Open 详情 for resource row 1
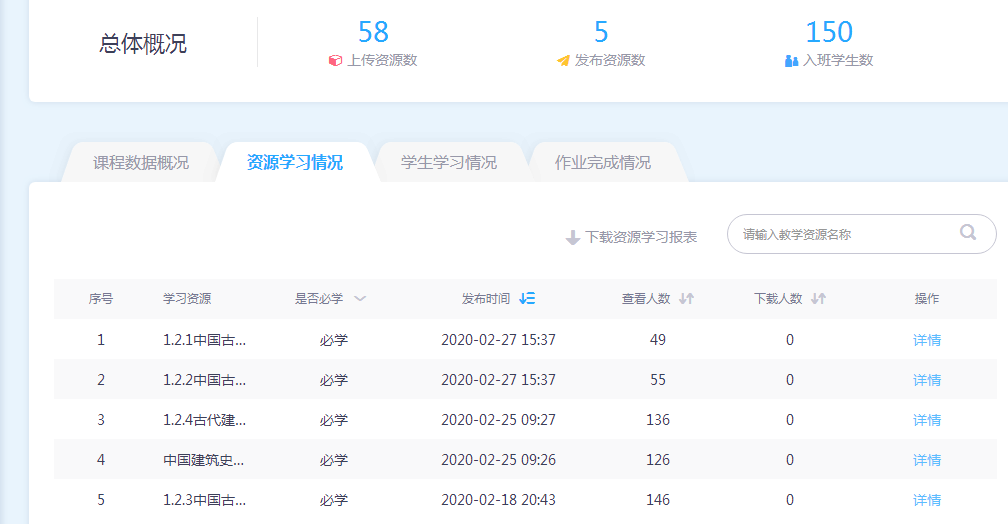The height and width of the screenshot is (524, 1008). [x=927, y=340]
